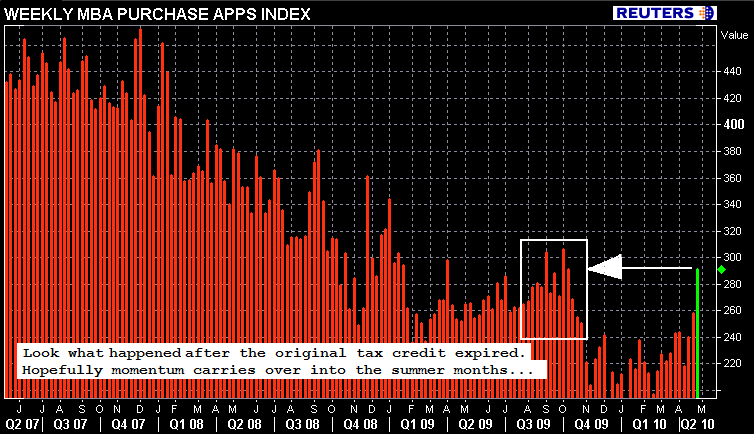Image resolution: width=754 pixels, height=434 pixels.
Task: Click the white arrow's triangular head
Action: 604,268
